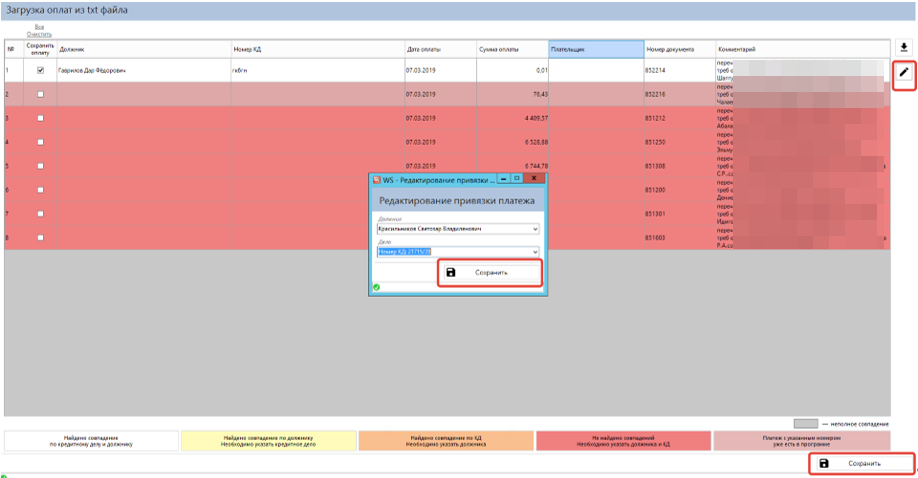Click the Очистить link above the table
Image resolution: width=918 pixels, height=478 pixels.
39,35
